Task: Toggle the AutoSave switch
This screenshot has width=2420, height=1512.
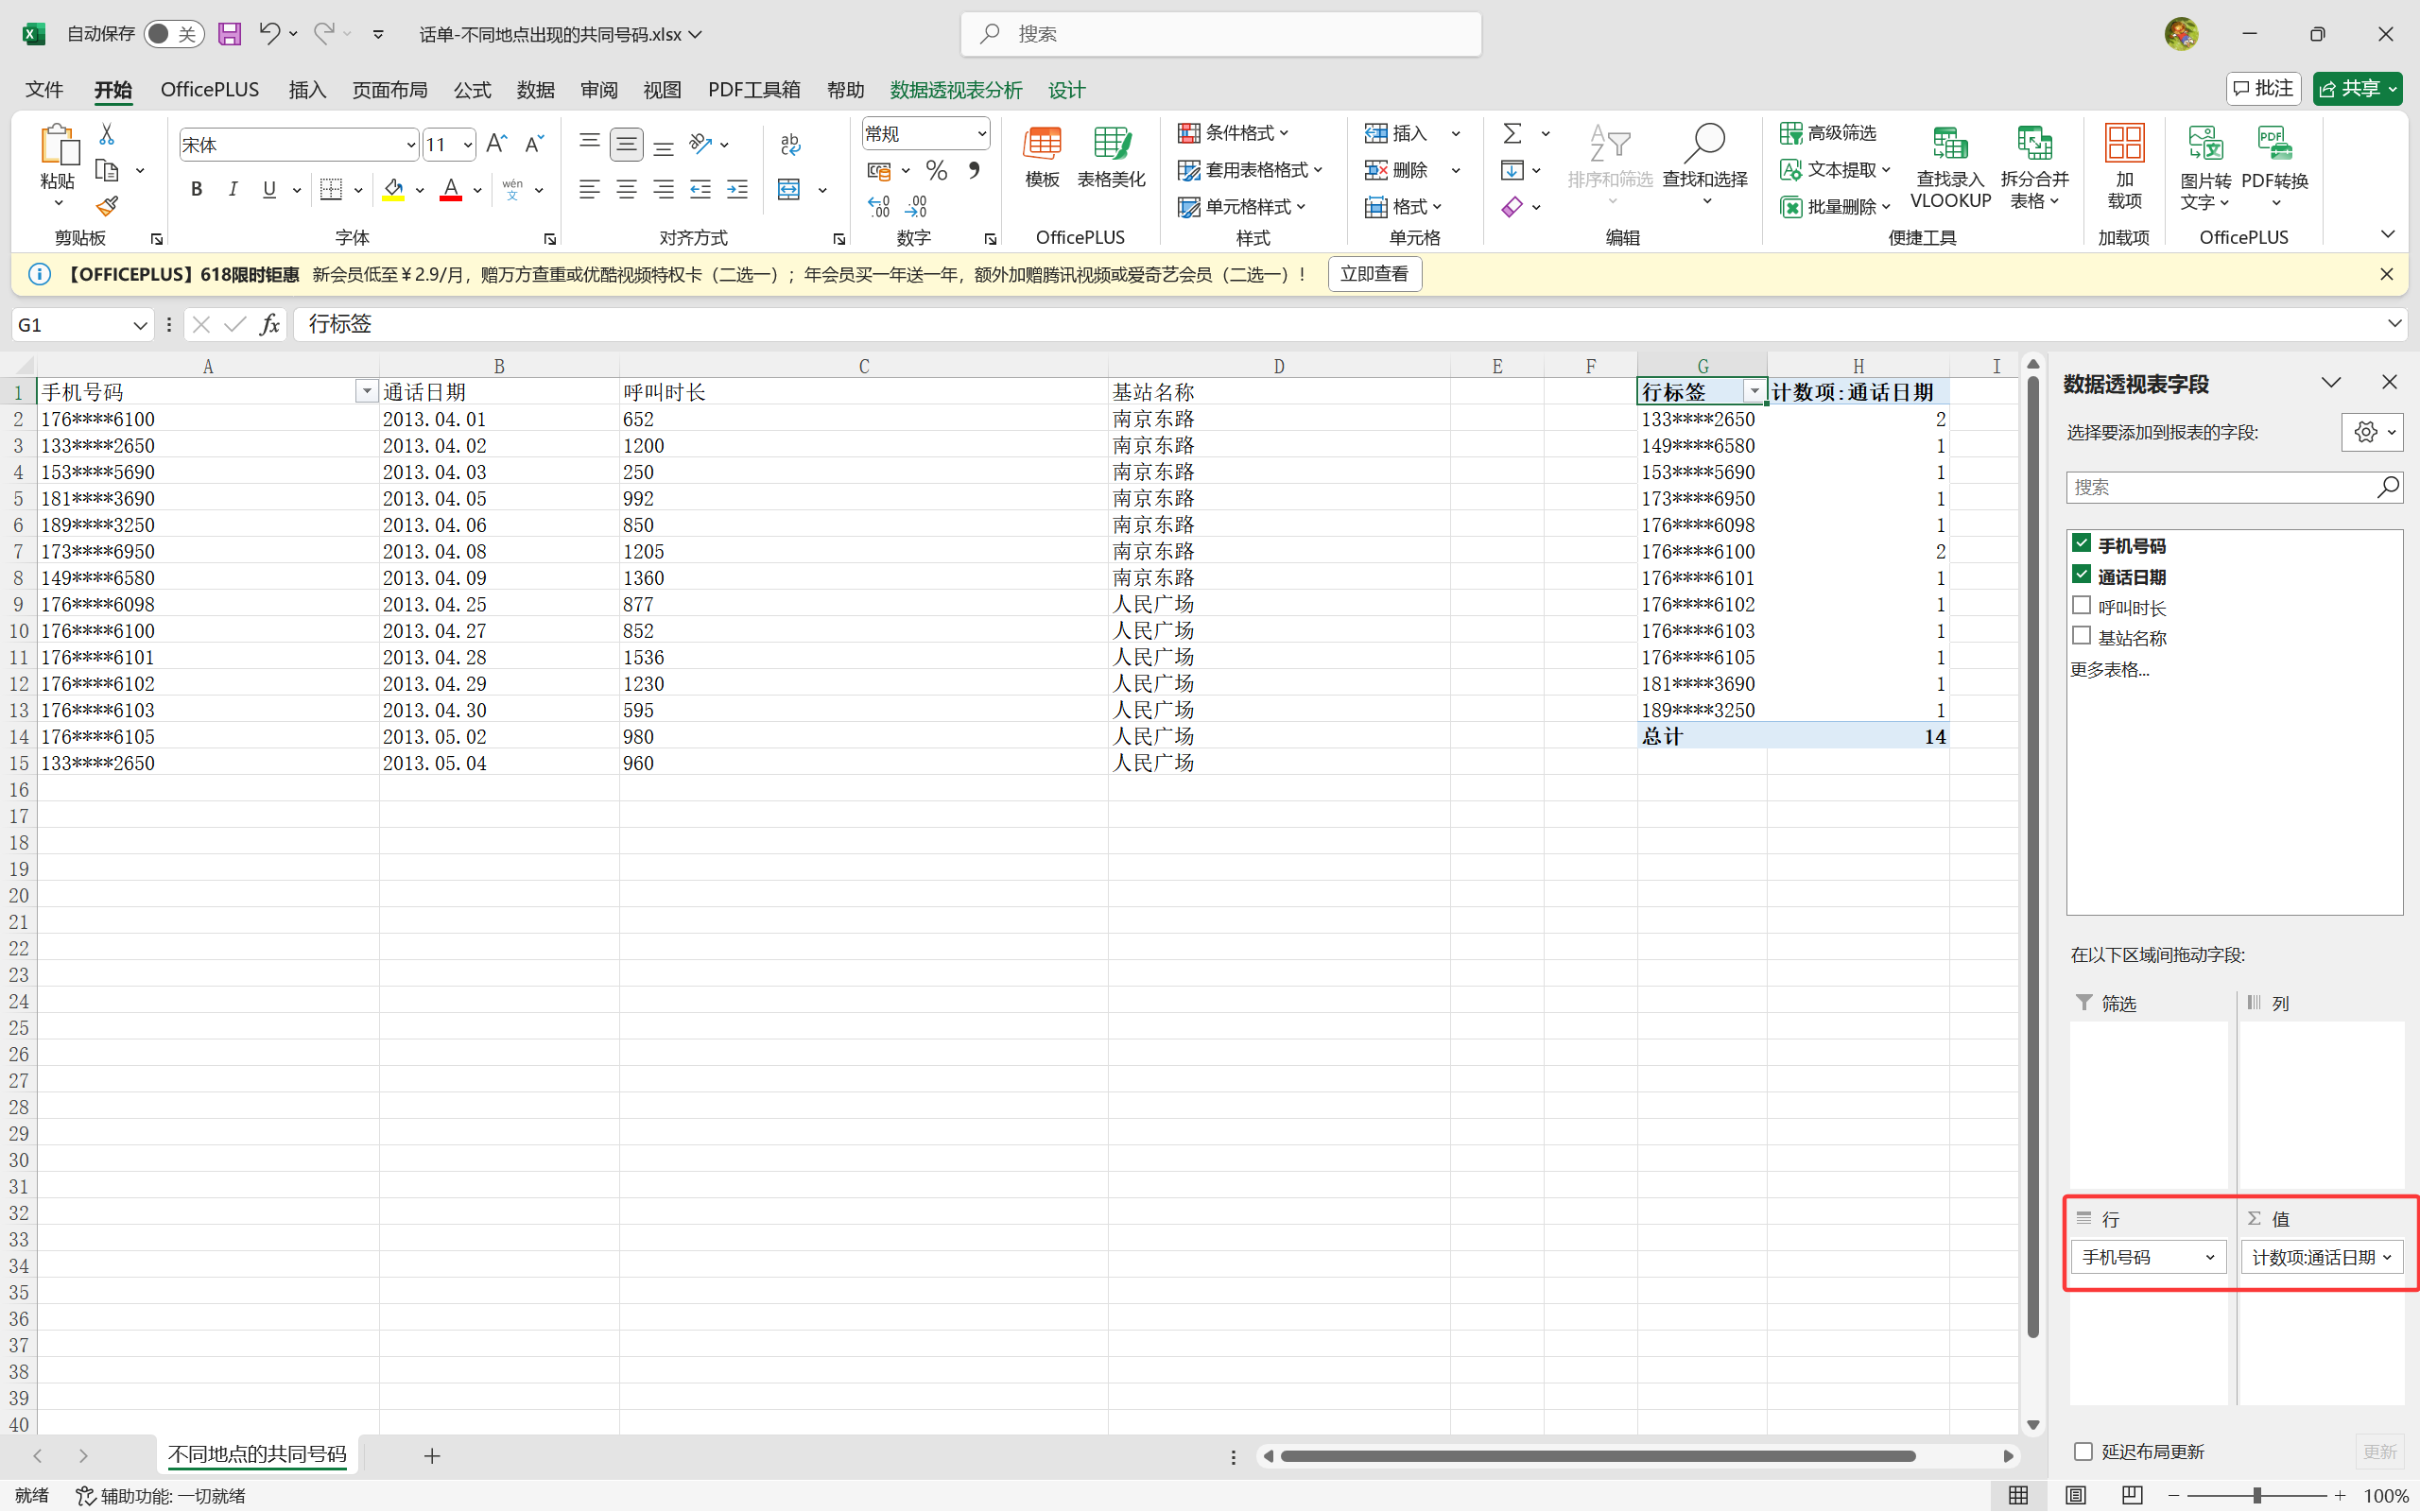Action: [173, 34]
